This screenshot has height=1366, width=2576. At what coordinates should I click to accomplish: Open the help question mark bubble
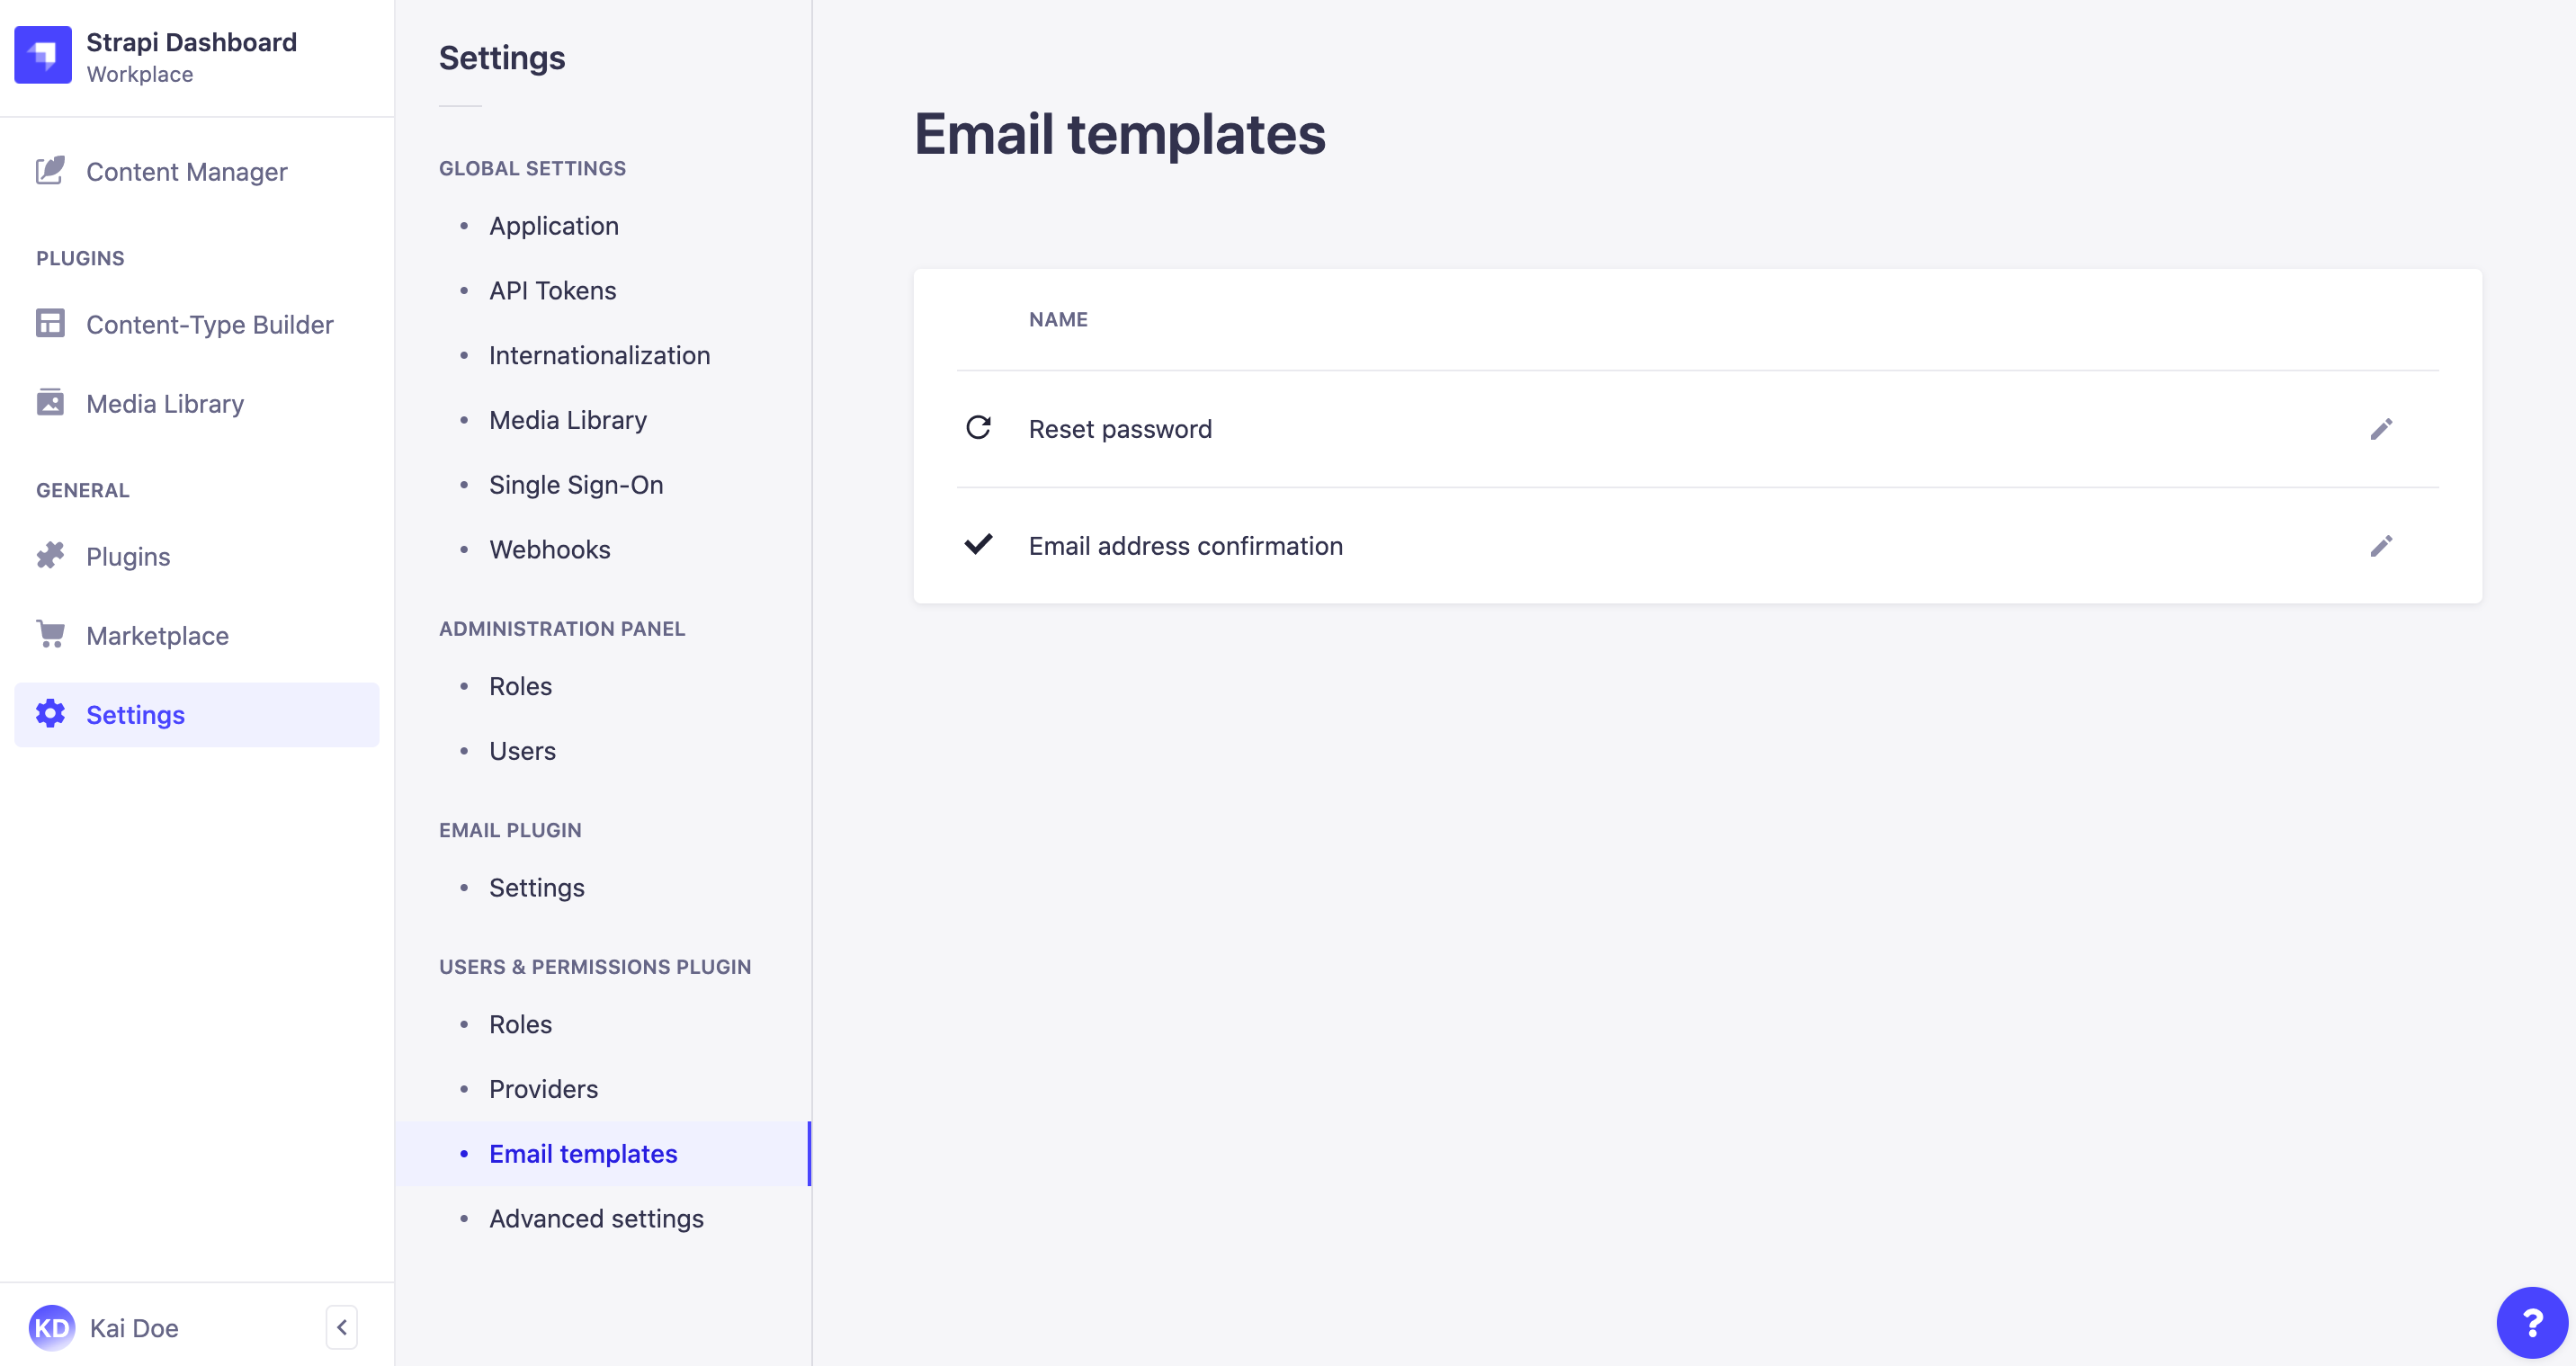click(2532, 1321)
